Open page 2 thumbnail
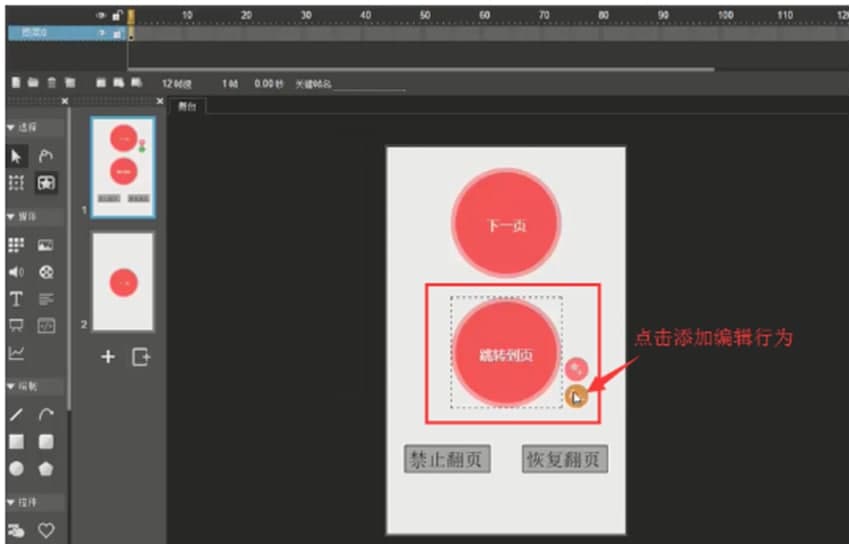Image resolution: width=851 pixels, height=546 pixels. tap(123, 282)
